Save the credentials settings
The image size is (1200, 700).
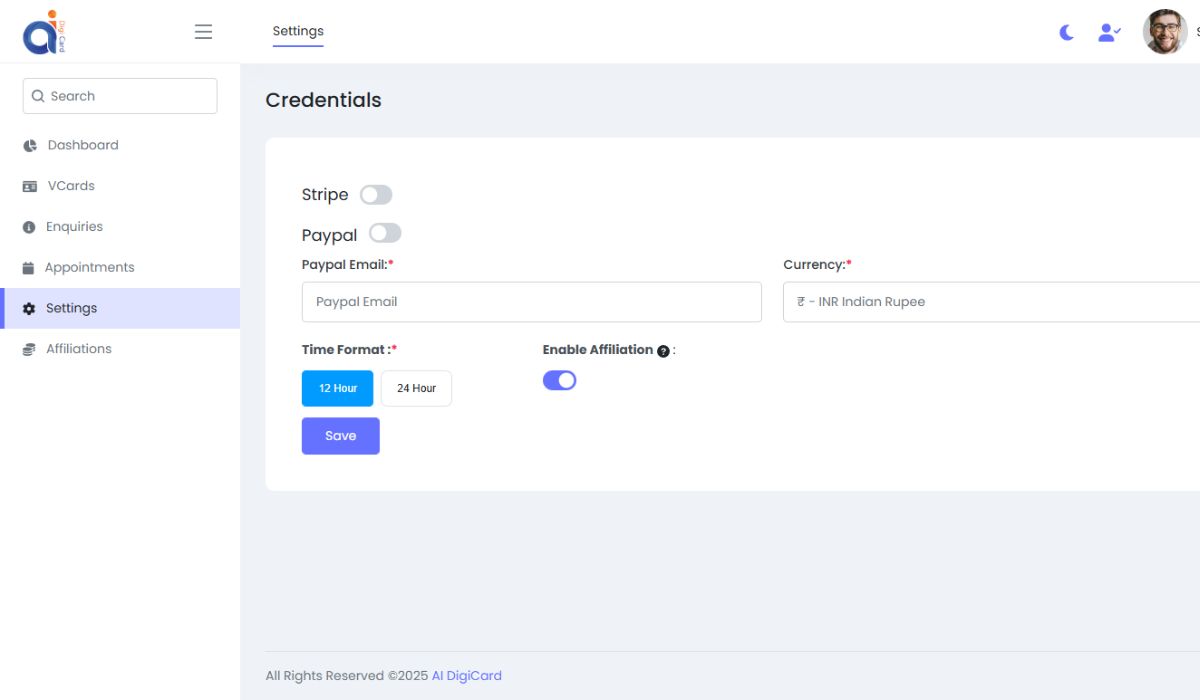pyautogui.click(x=340, y=435)
